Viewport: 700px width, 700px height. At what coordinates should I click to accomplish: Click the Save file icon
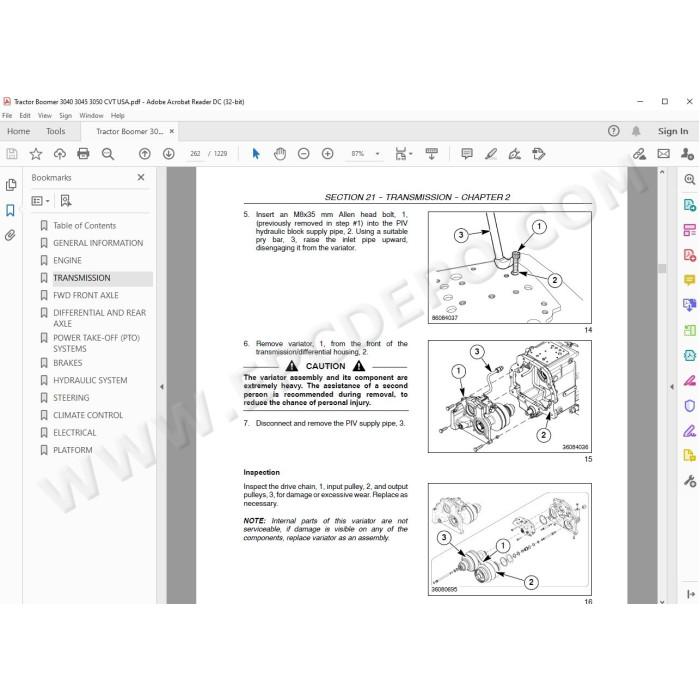(x=12, y=154)
